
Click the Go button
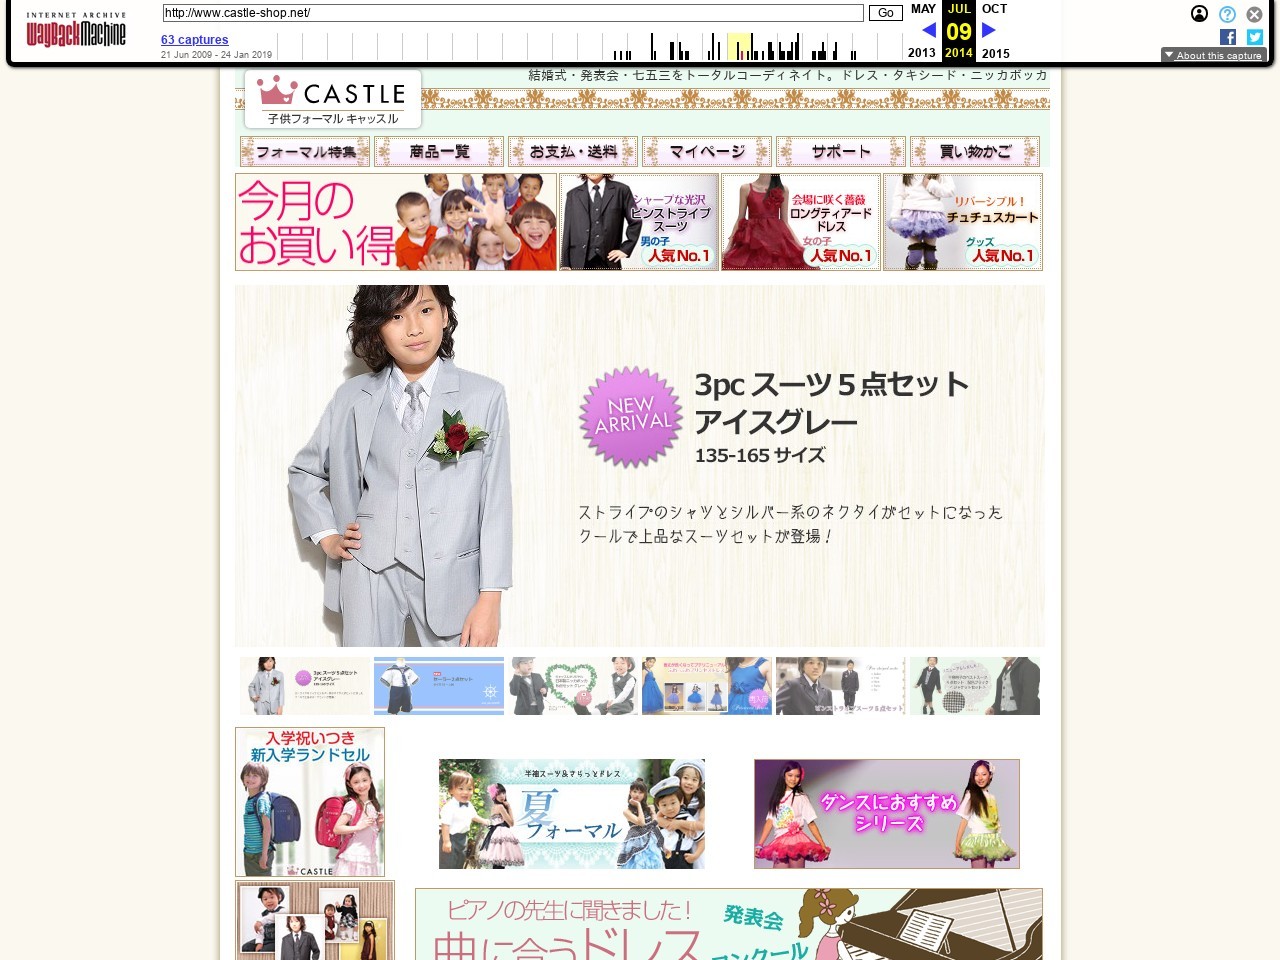click(885, 13)
